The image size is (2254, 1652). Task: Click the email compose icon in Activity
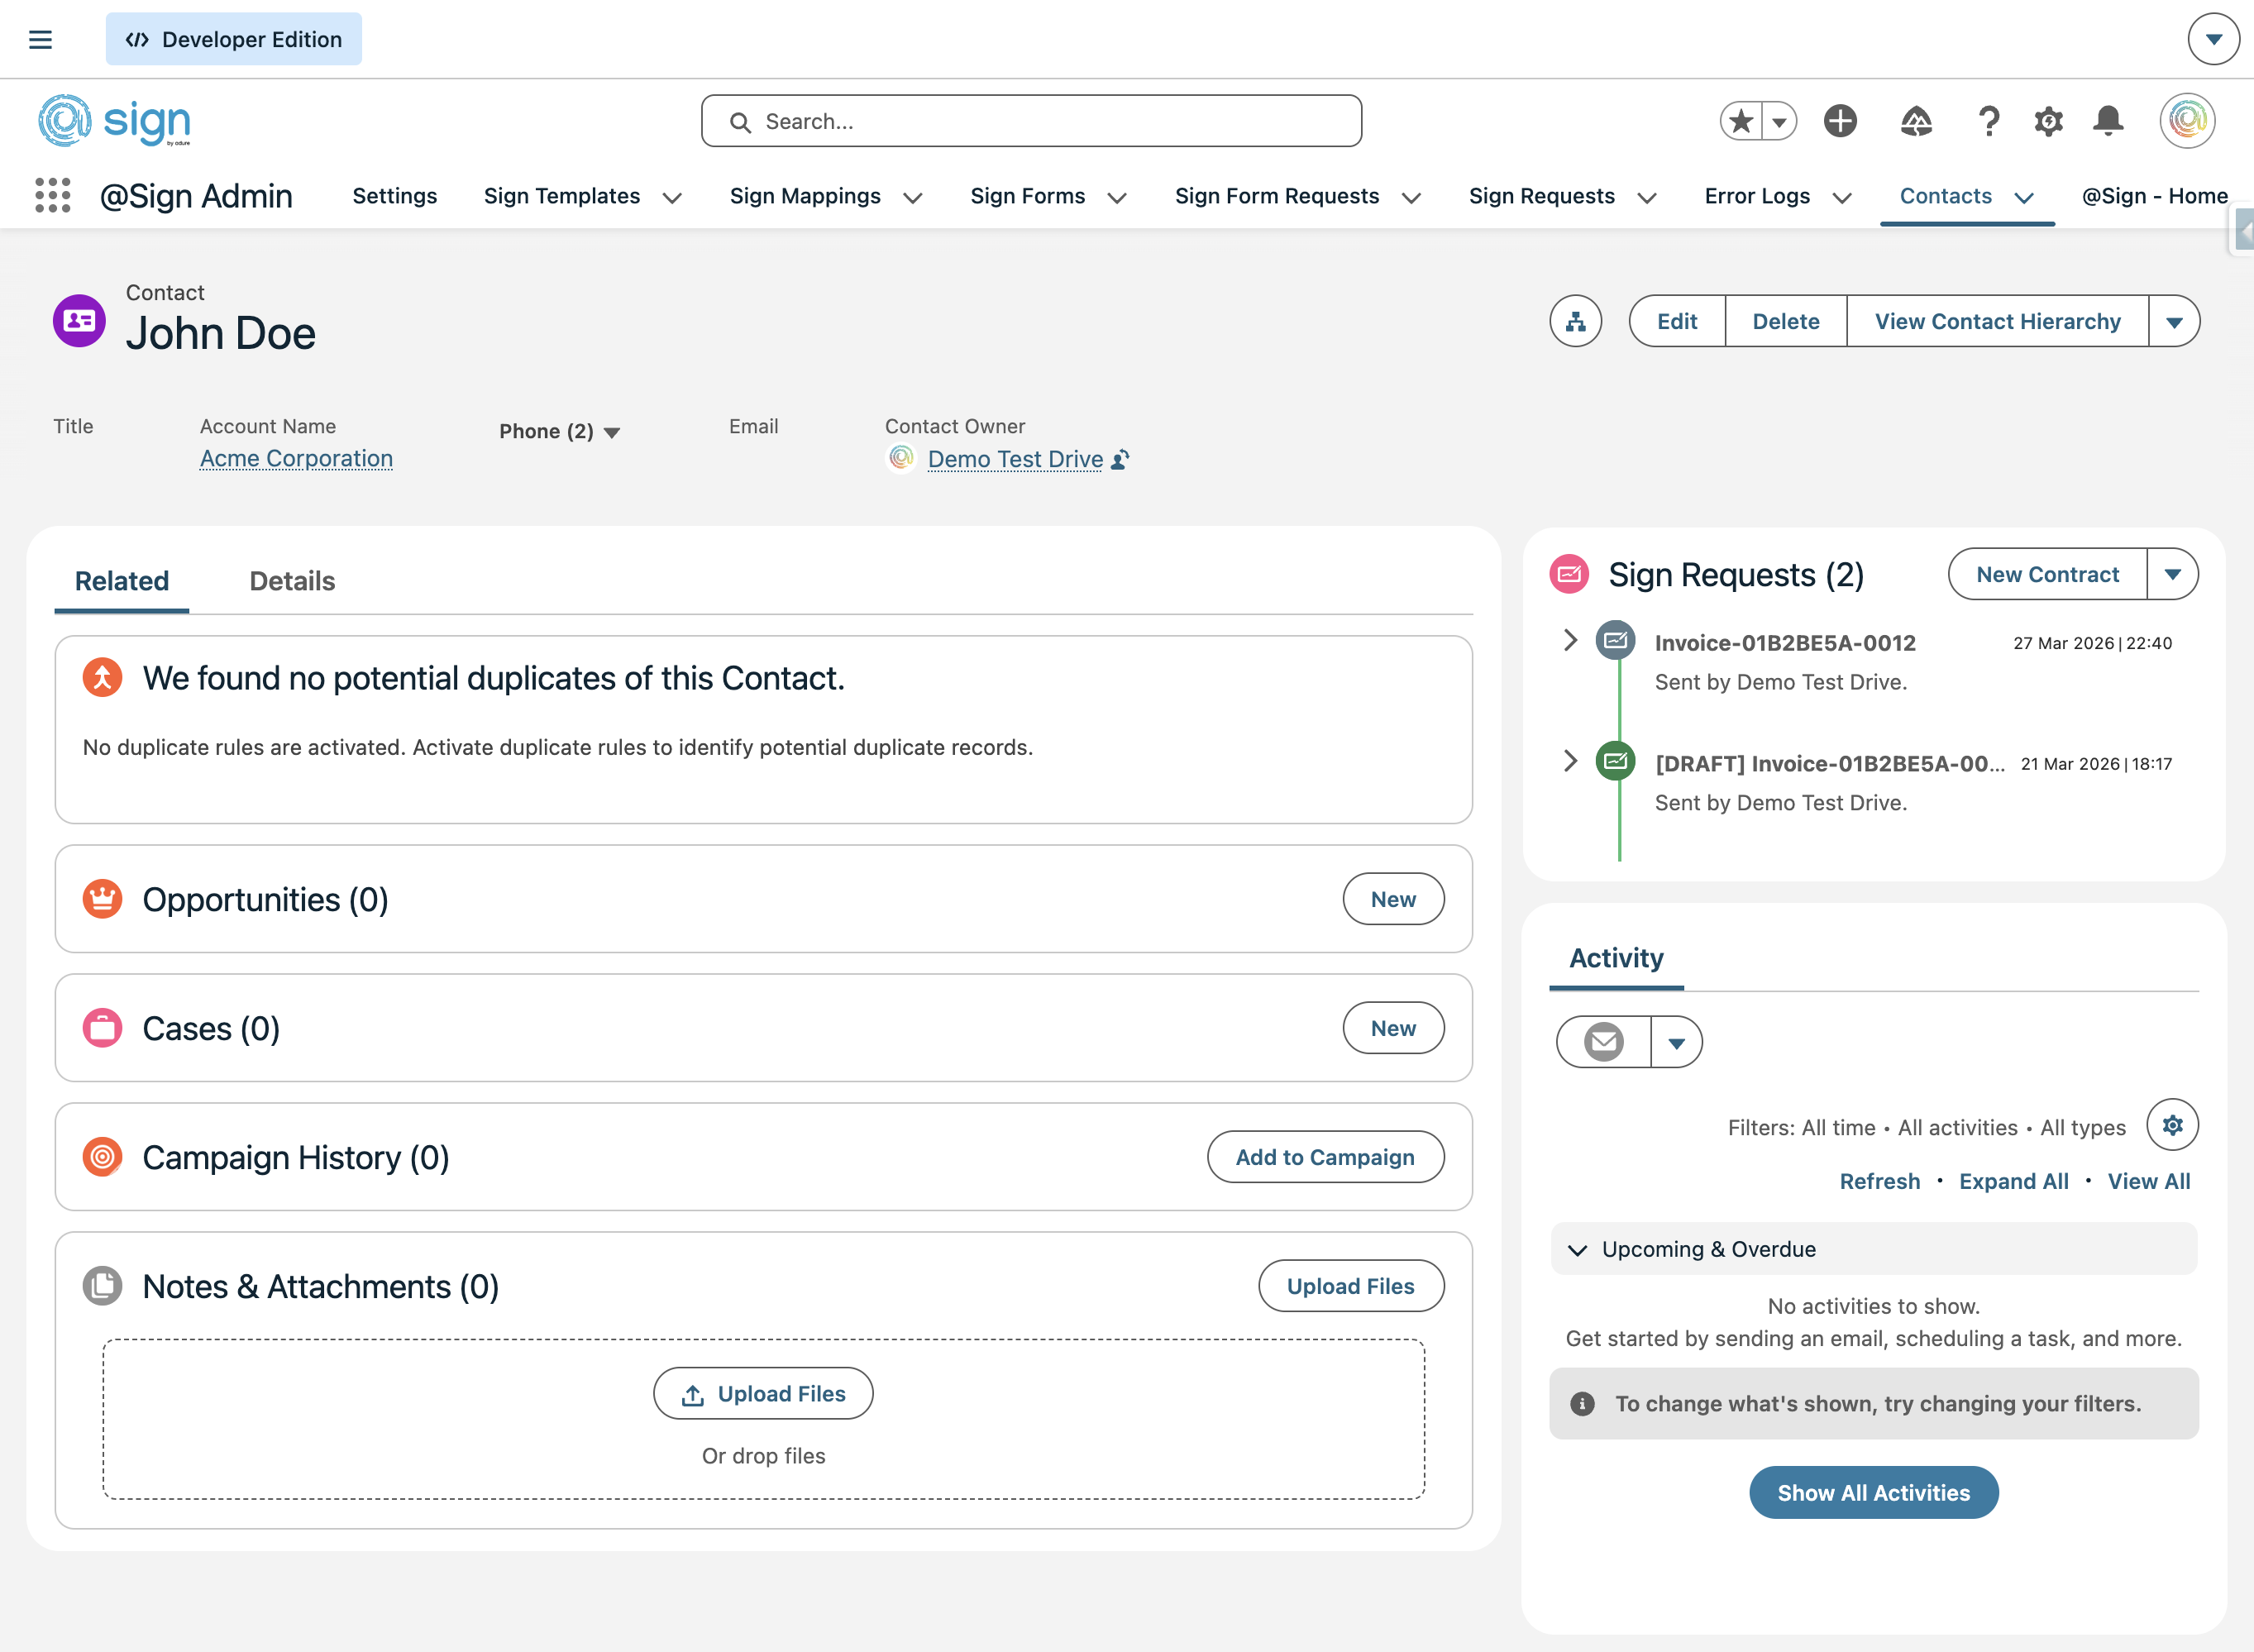tap(1604, 1043)
